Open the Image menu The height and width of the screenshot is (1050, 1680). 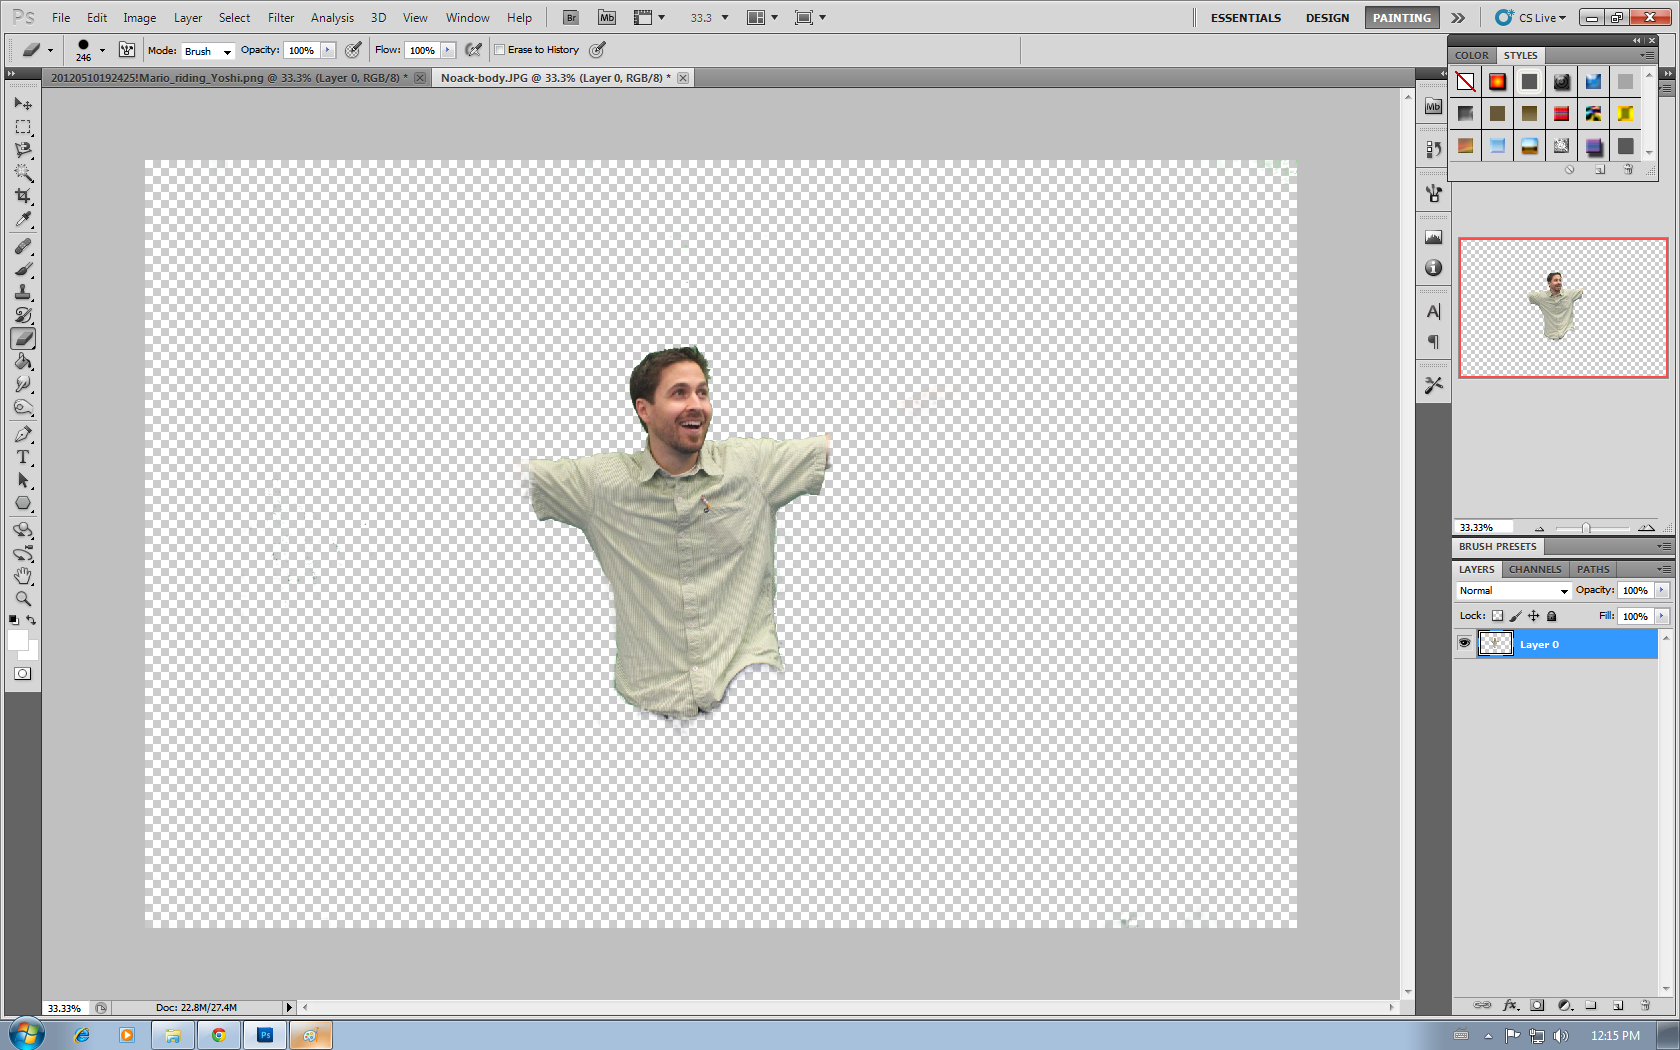[140, 18]
